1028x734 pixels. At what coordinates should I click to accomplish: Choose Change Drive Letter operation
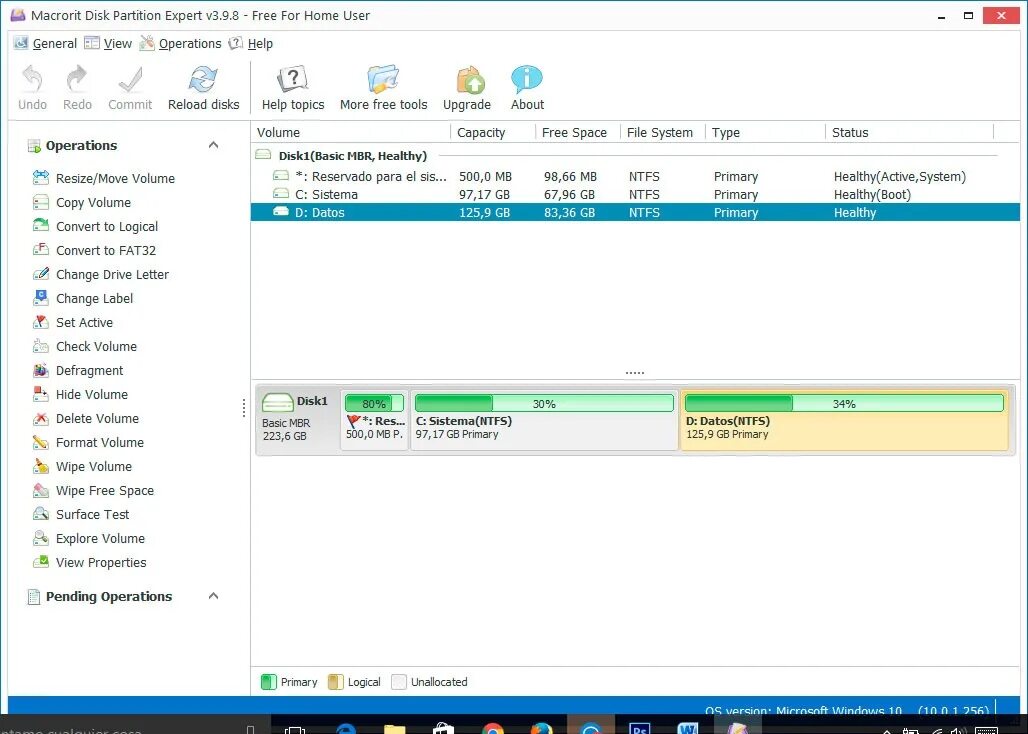[101, 275]
